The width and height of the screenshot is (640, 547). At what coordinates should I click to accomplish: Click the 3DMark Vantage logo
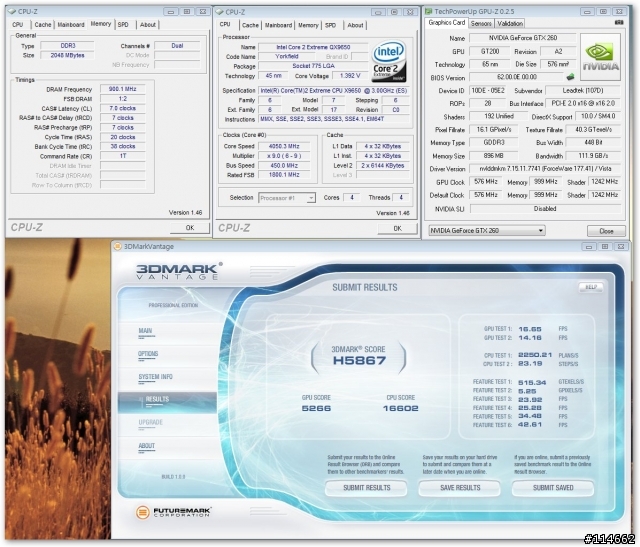pos(179,271)
